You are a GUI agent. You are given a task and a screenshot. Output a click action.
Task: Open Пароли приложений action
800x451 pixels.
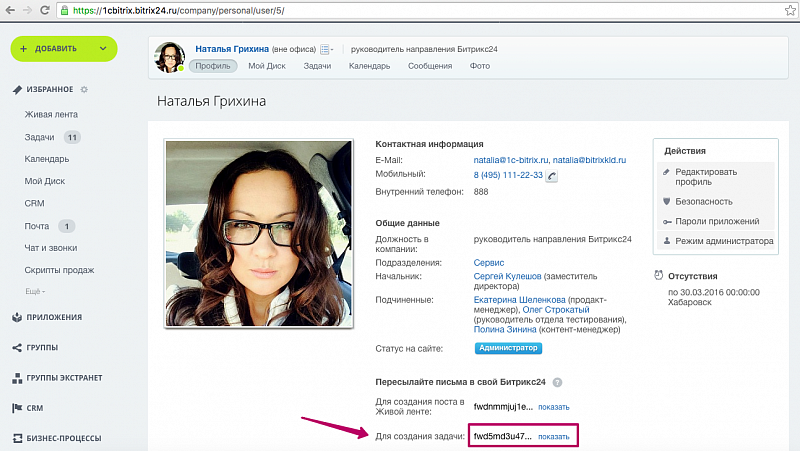717,221
